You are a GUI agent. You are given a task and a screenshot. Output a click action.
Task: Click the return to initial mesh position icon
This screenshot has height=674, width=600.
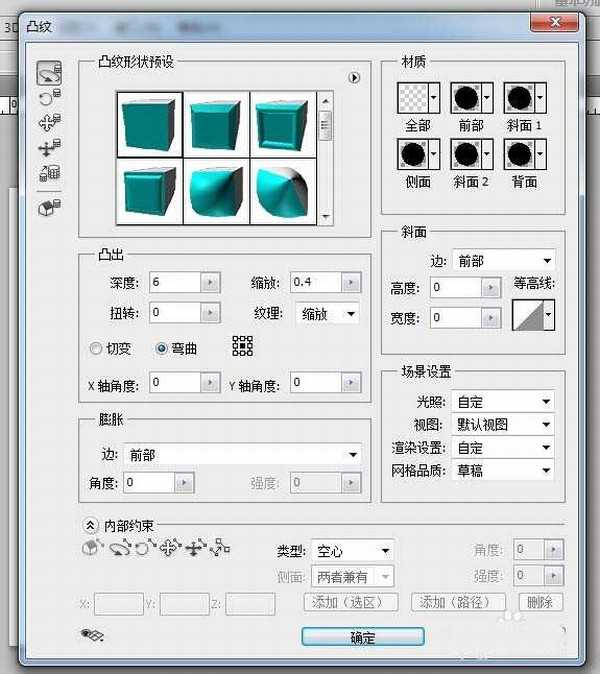point(49,208)
